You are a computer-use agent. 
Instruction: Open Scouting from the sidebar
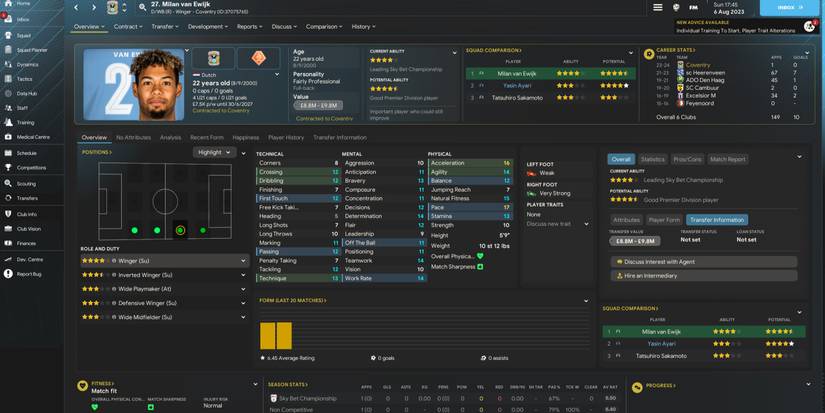coord(24,184)
